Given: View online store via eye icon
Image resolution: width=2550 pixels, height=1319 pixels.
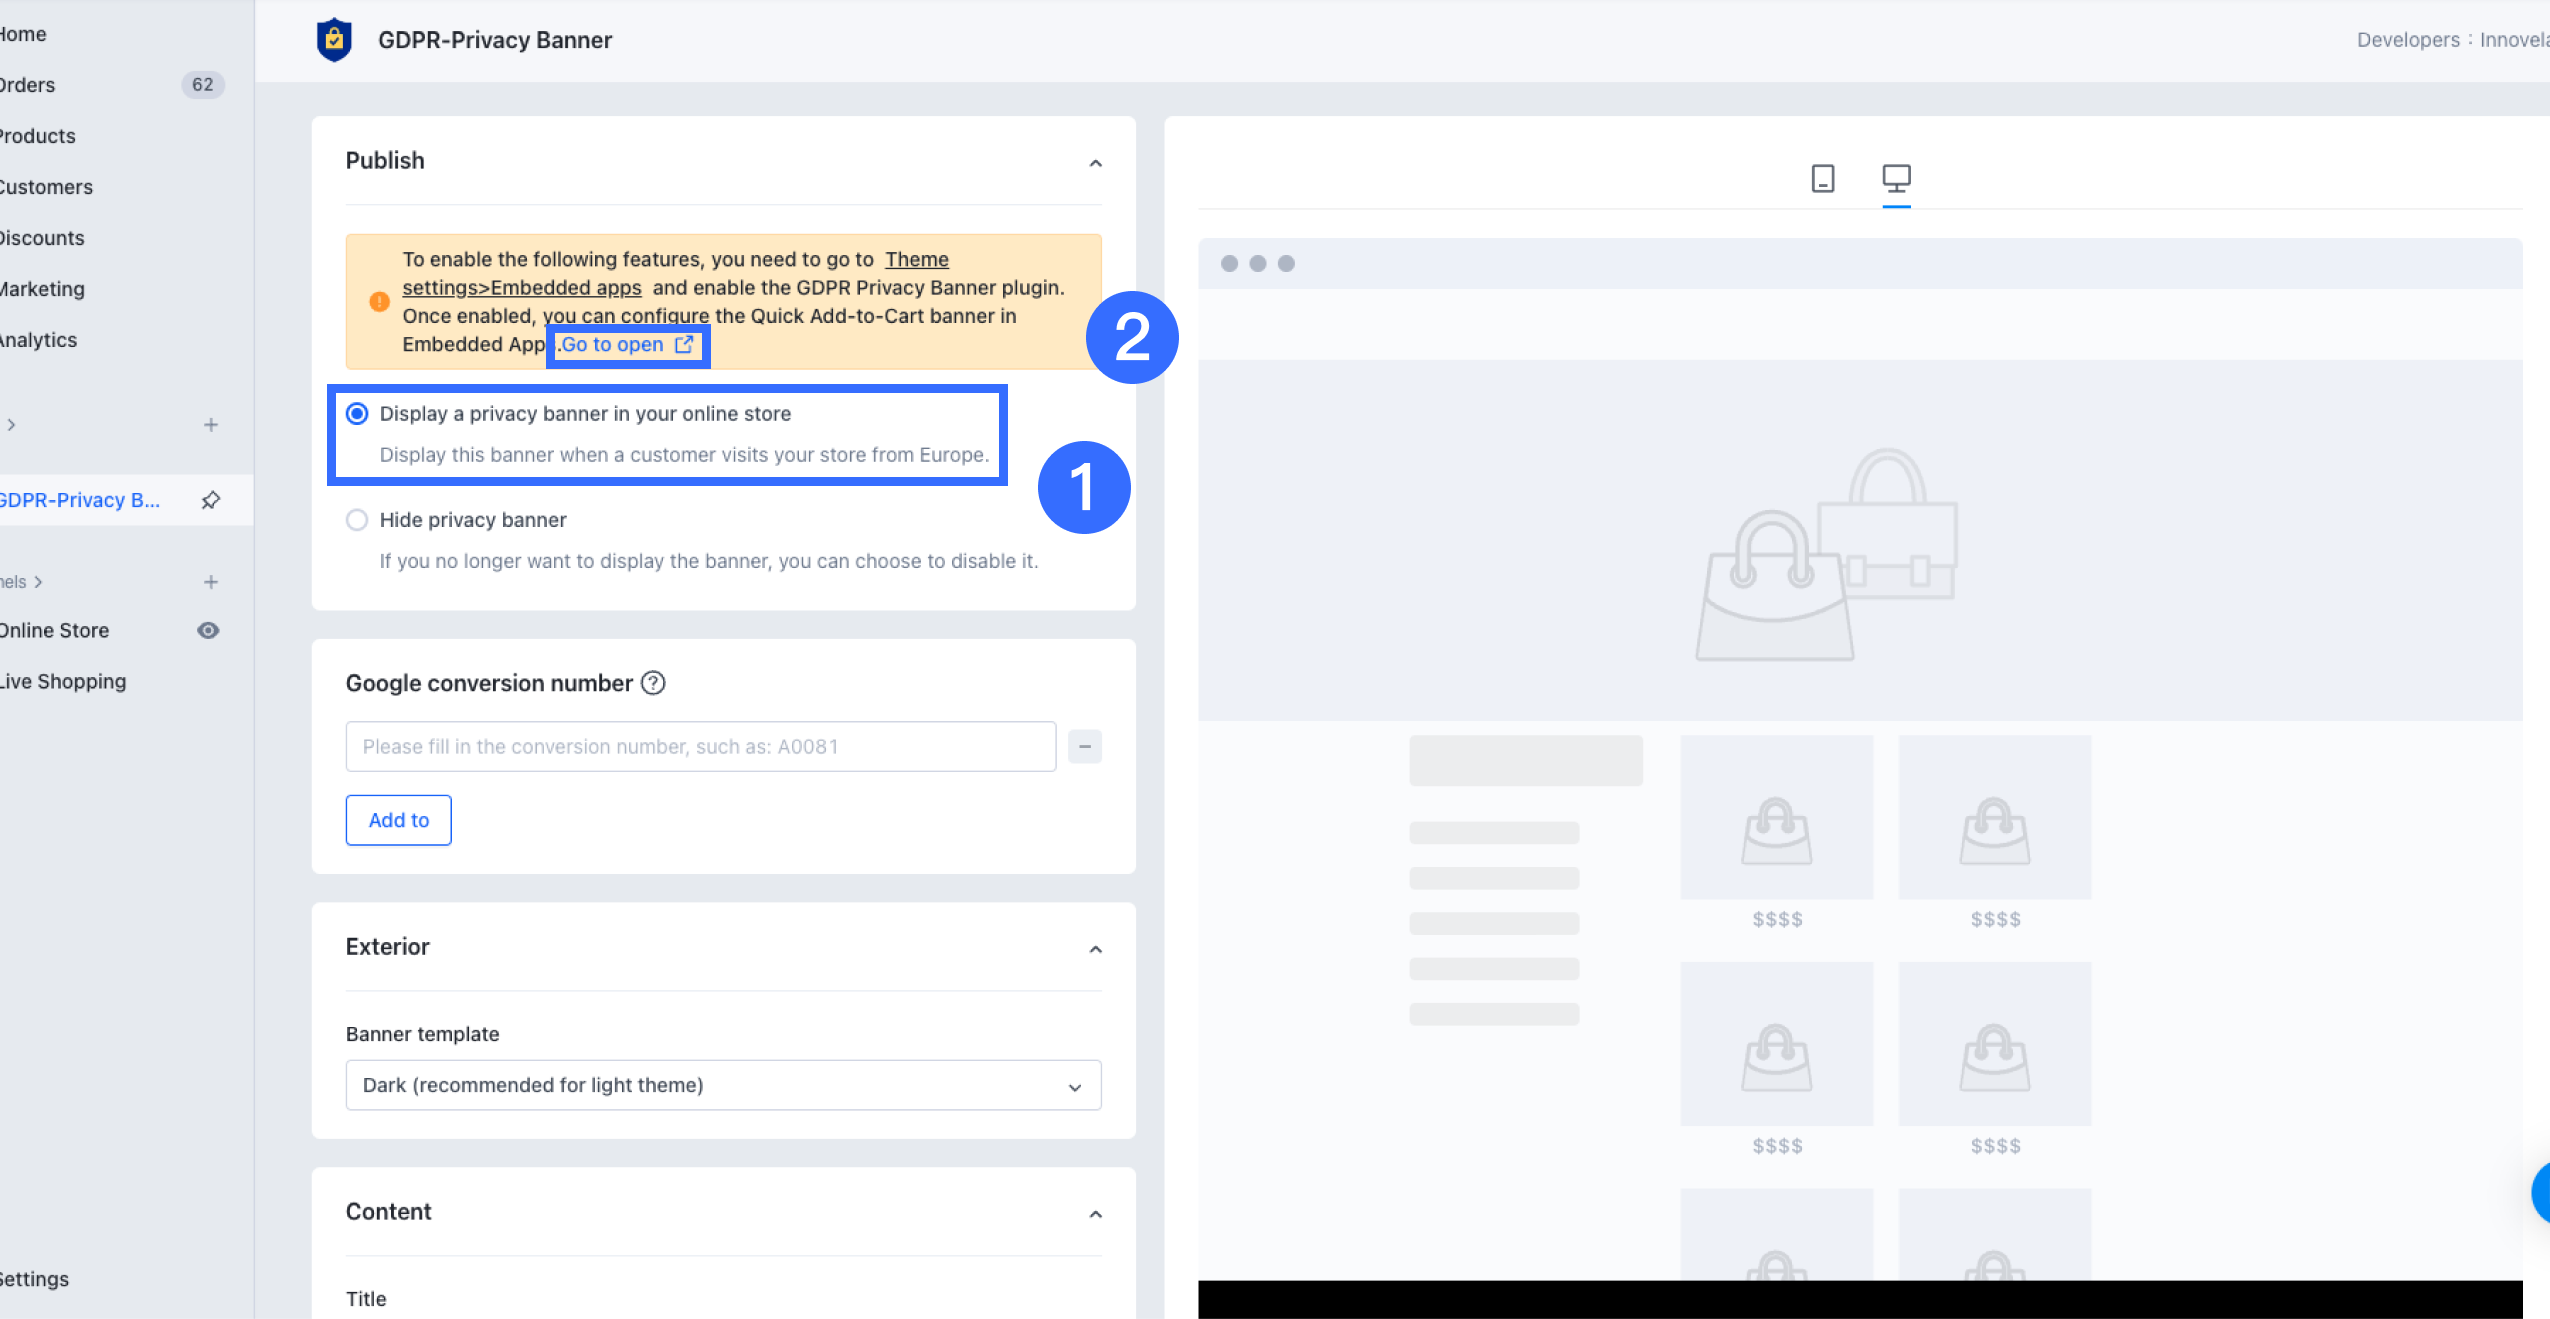Looking at the screenshot, I should [x=208, y=631].
